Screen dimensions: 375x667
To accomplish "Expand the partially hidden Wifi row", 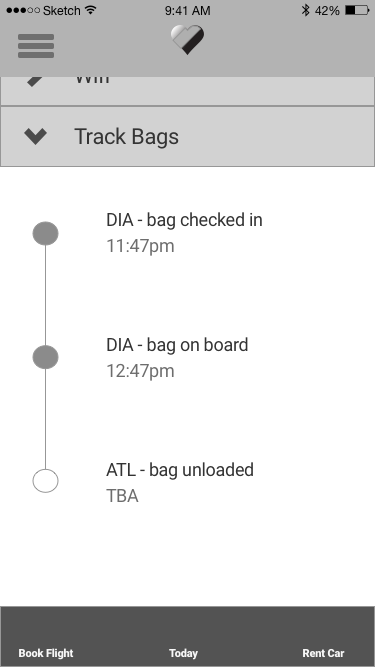I will (188, 91).
